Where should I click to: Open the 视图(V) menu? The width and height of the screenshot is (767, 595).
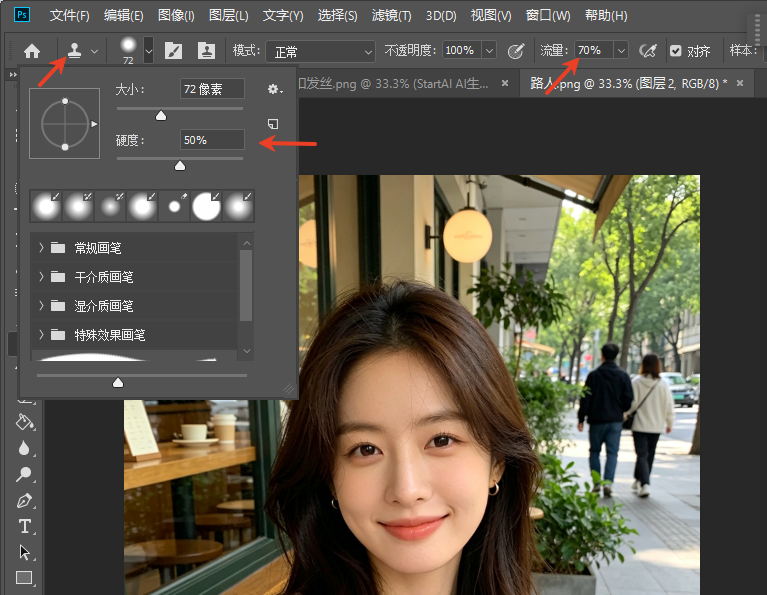point(491,16)
